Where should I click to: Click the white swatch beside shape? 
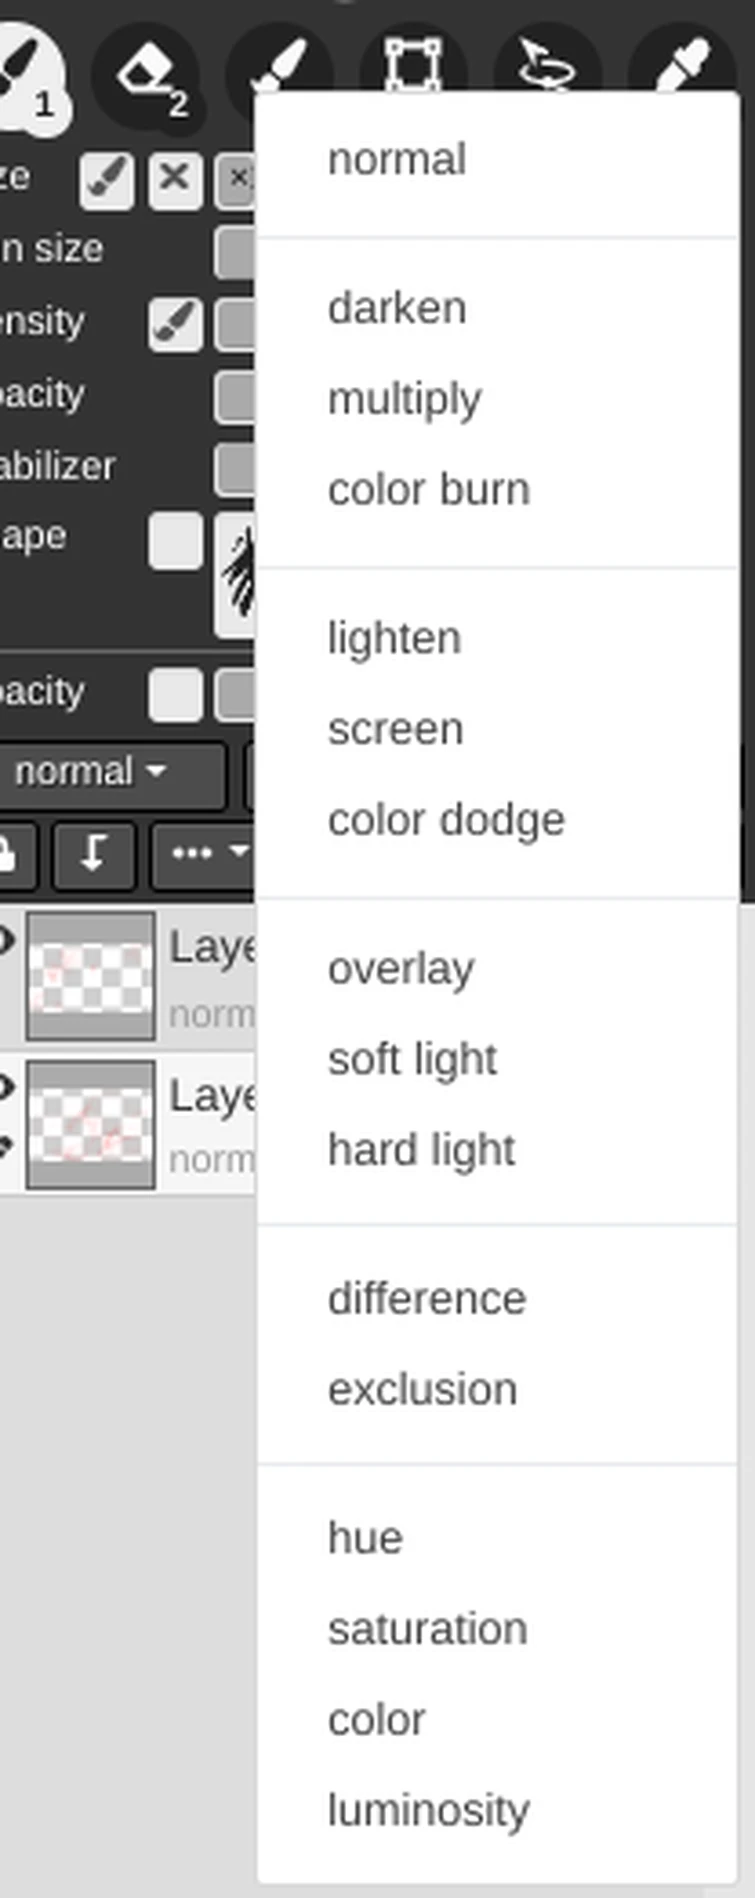tap(176, 541)
